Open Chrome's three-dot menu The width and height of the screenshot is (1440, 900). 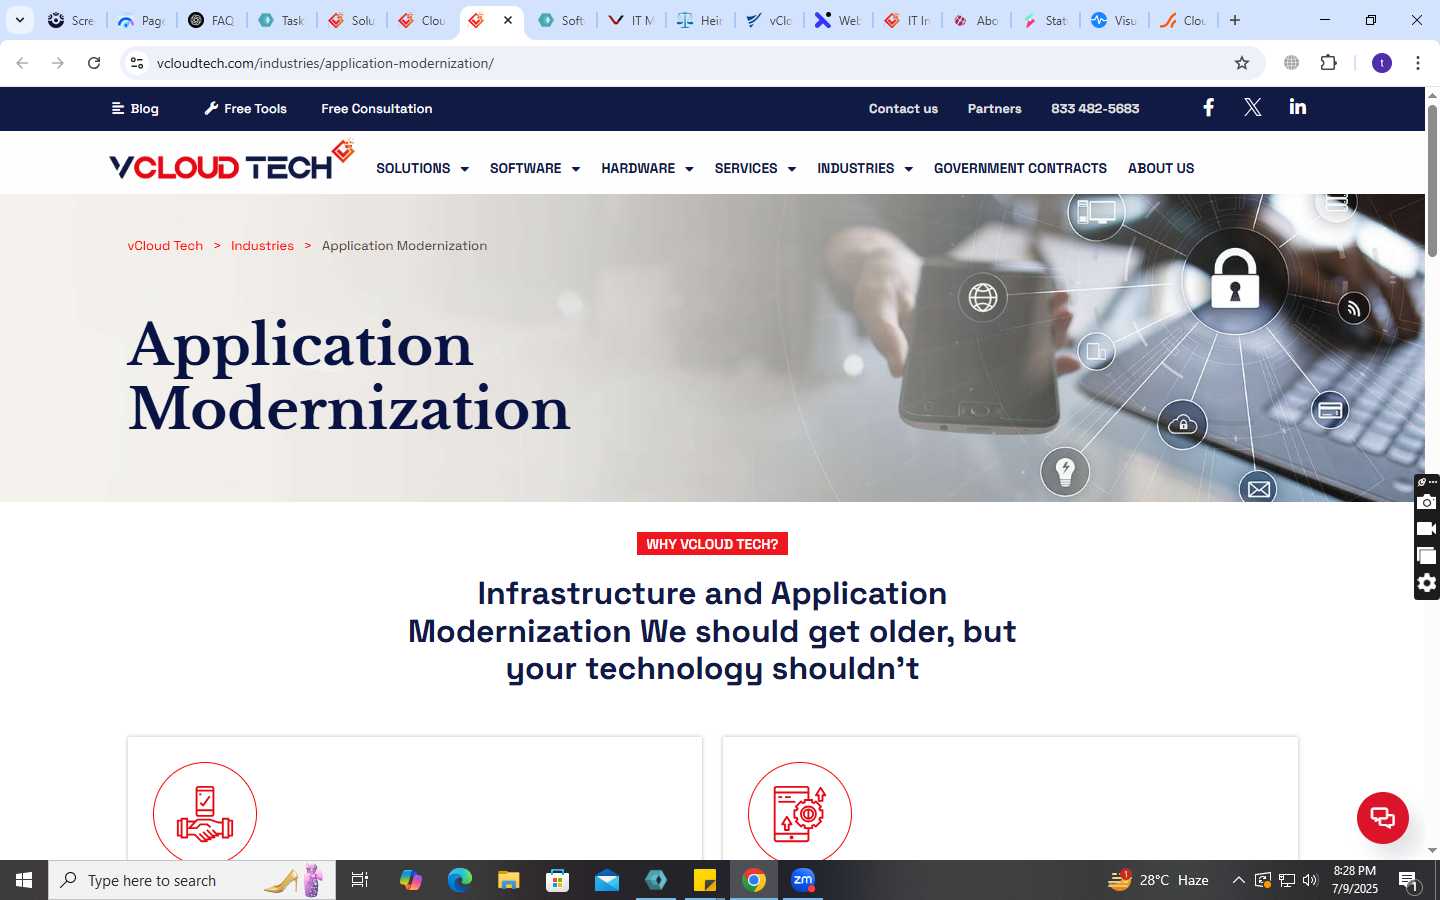(1417, 63)
